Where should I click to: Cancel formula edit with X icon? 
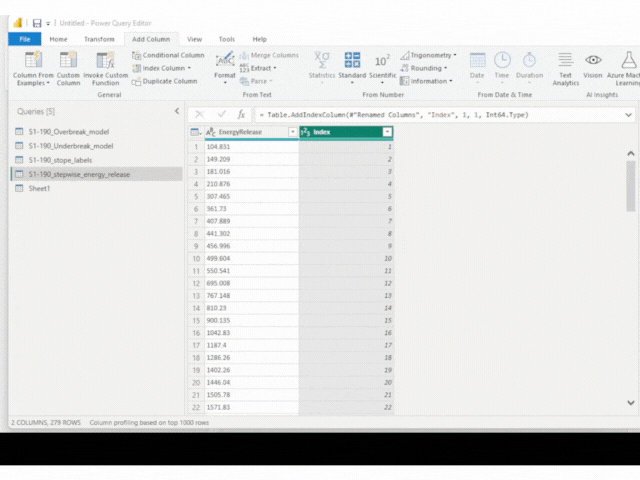(200, 115)
